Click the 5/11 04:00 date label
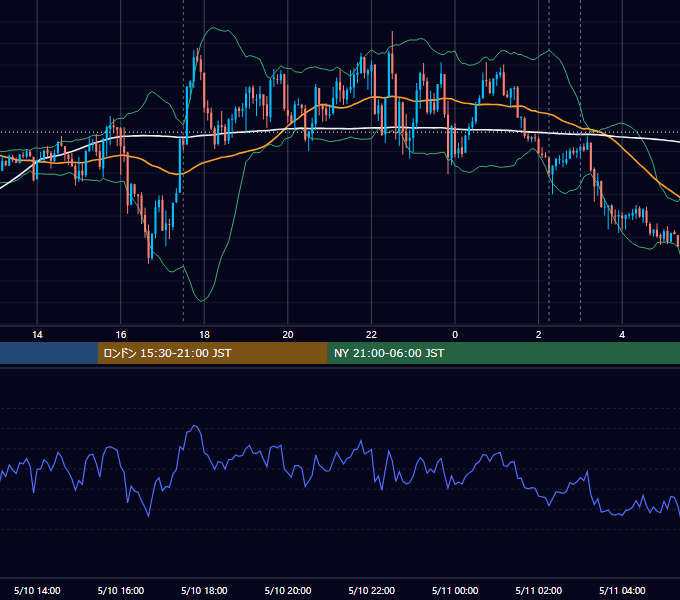Screen dimensions: 680x600 point(622,590)
